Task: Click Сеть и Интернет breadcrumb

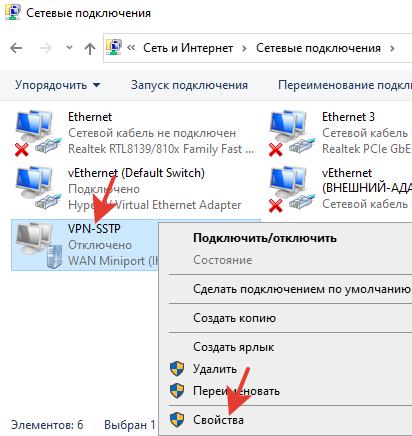Action: (188, 48)
